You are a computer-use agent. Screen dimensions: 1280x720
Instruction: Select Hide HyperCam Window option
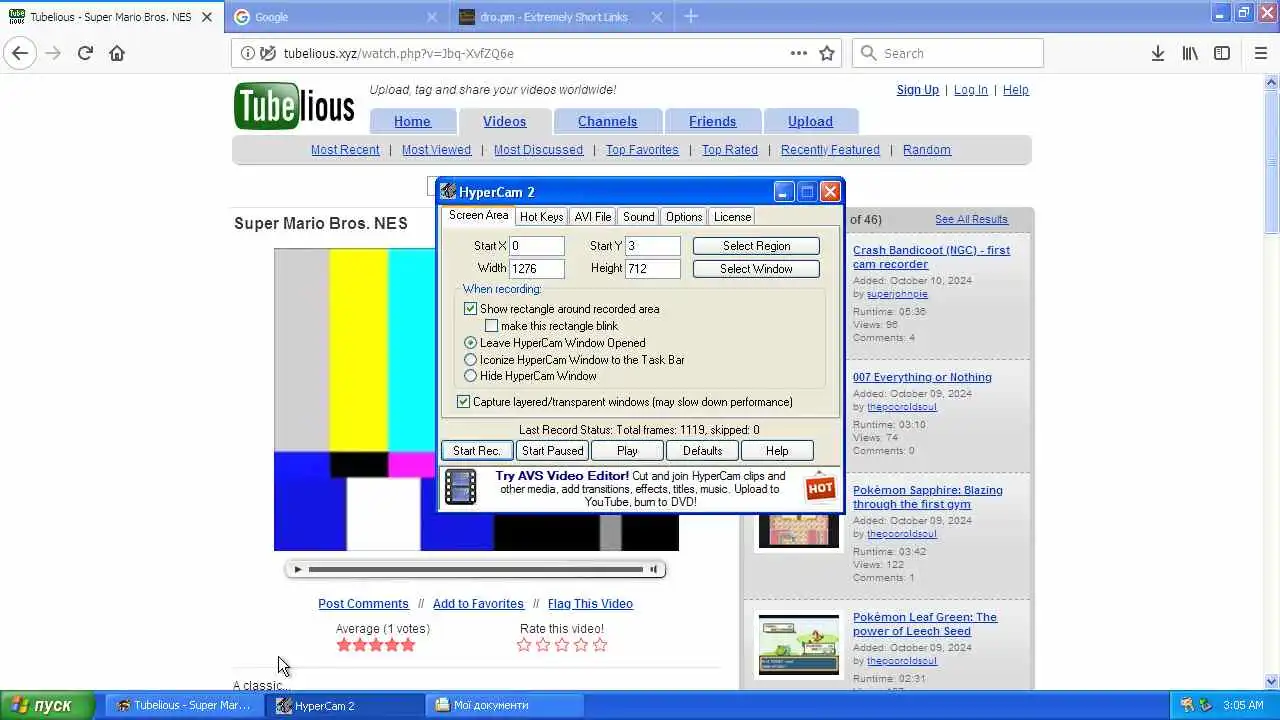(x=470, y=376)
